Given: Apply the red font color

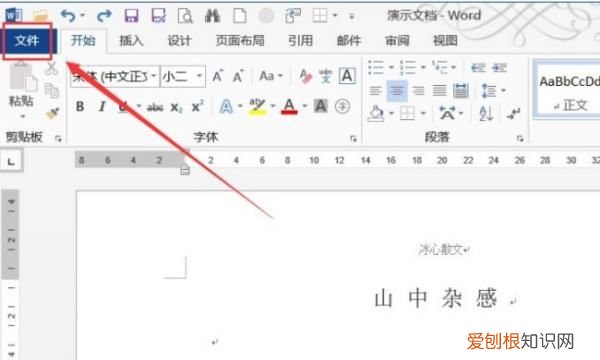Looking at the screenshot, I should pos(289,106).
